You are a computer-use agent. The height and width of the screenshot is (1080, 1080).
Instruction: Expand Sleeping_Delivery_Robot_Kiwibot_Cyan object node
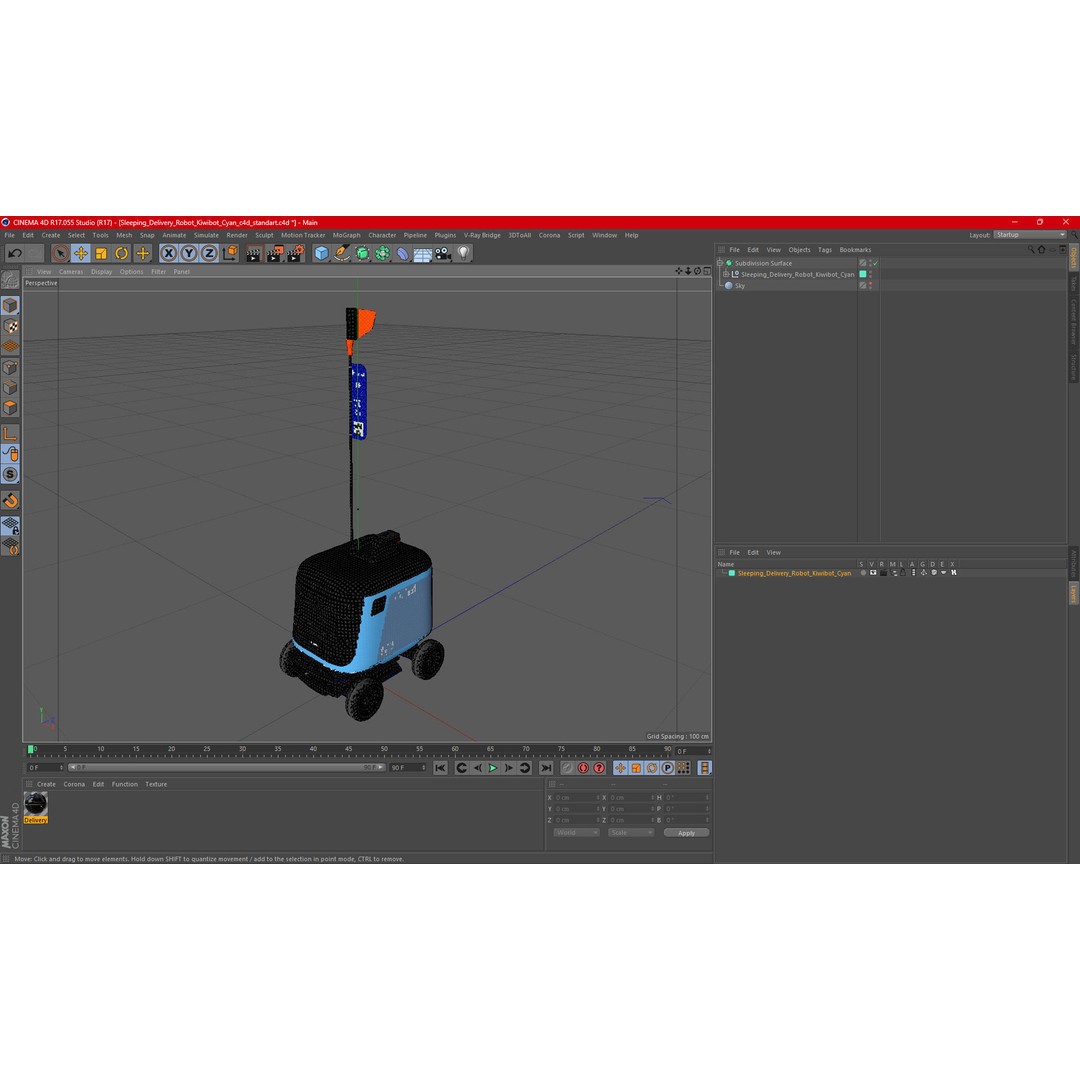tap(726, 274)
